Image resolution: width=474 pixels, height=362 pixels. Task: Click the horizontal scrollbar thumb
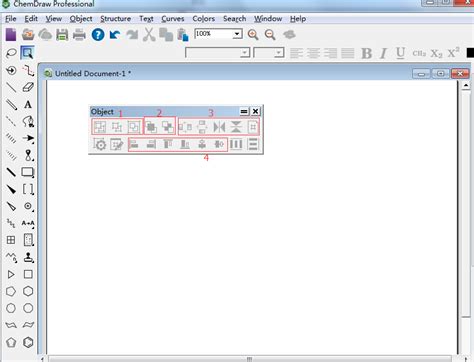tap(249, 359)
